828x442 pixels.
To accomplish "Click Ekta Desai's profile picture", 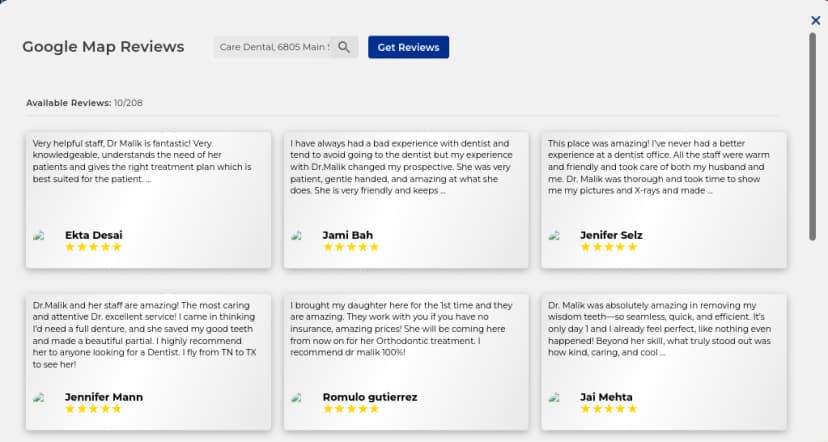I will (40, 236).
